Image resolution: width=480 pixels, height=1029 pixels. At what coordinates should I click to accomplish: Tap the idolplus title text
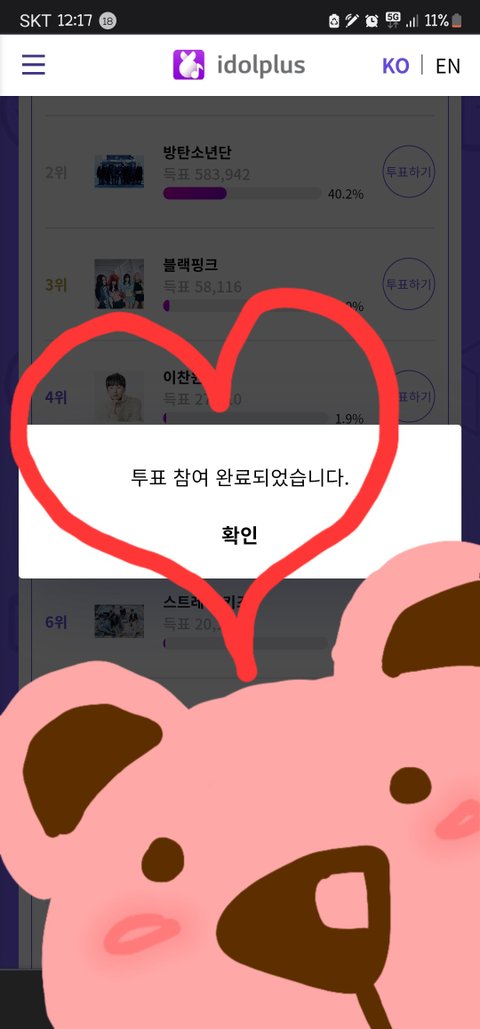point(261,66)
